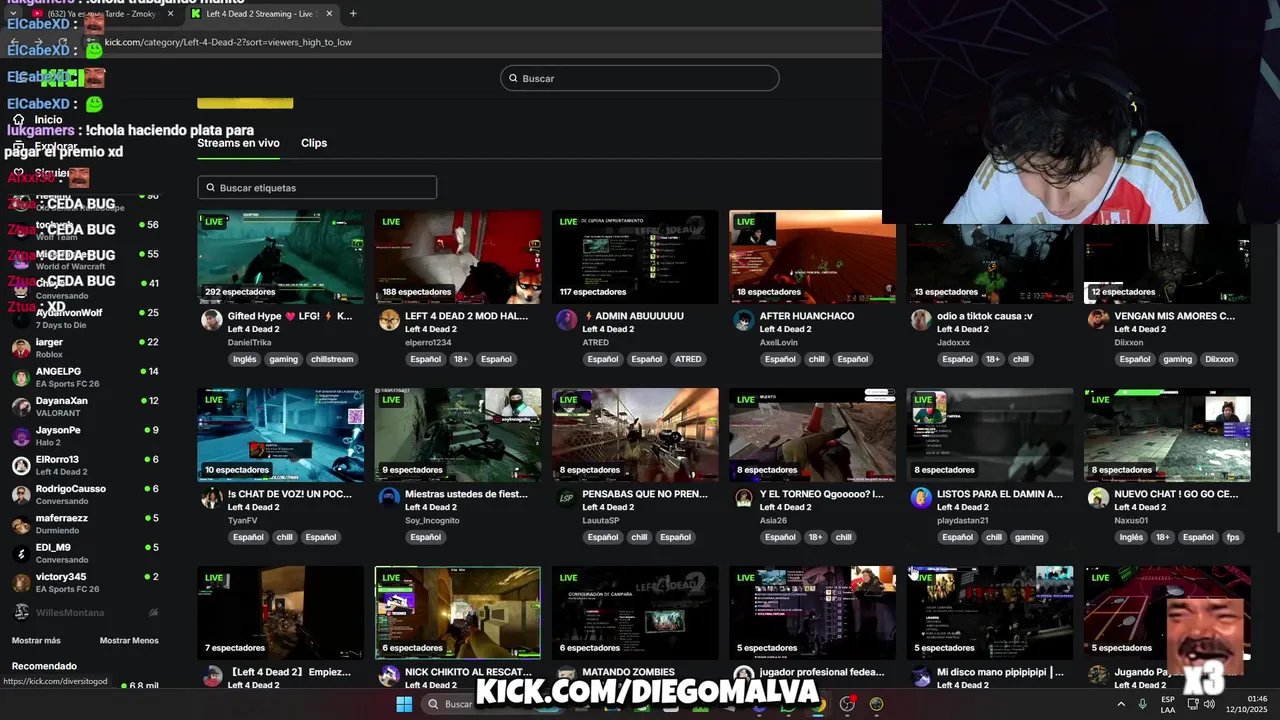The image size is (1280, 720).
Task: Open the '!s CHAT DE VOZ' stream thumbnail
Action: click(281, 435)
